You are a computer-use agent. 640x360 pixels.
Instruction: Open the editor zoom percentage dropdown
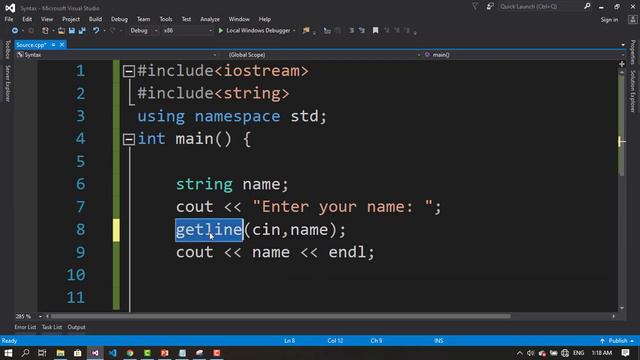[40, 316]
